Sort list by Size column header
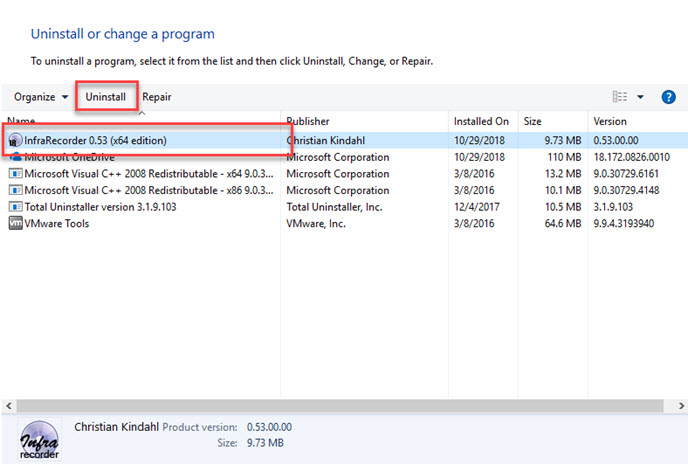 coord(532,121)
